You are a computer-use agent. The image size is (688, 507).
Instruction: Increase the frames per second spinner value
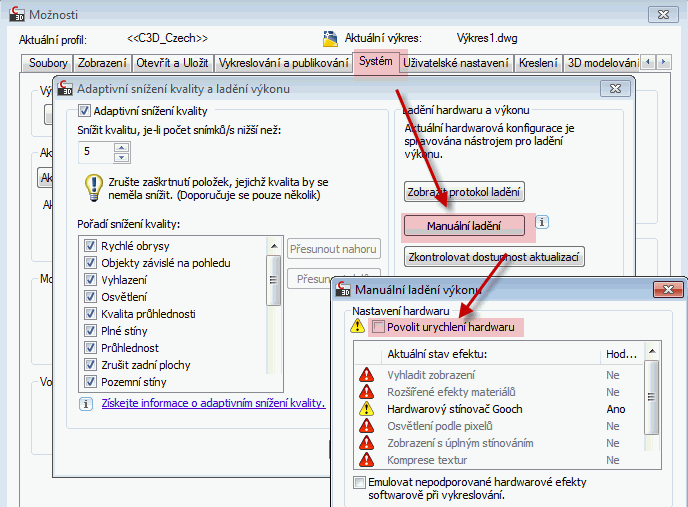click(x=122, y=148)
